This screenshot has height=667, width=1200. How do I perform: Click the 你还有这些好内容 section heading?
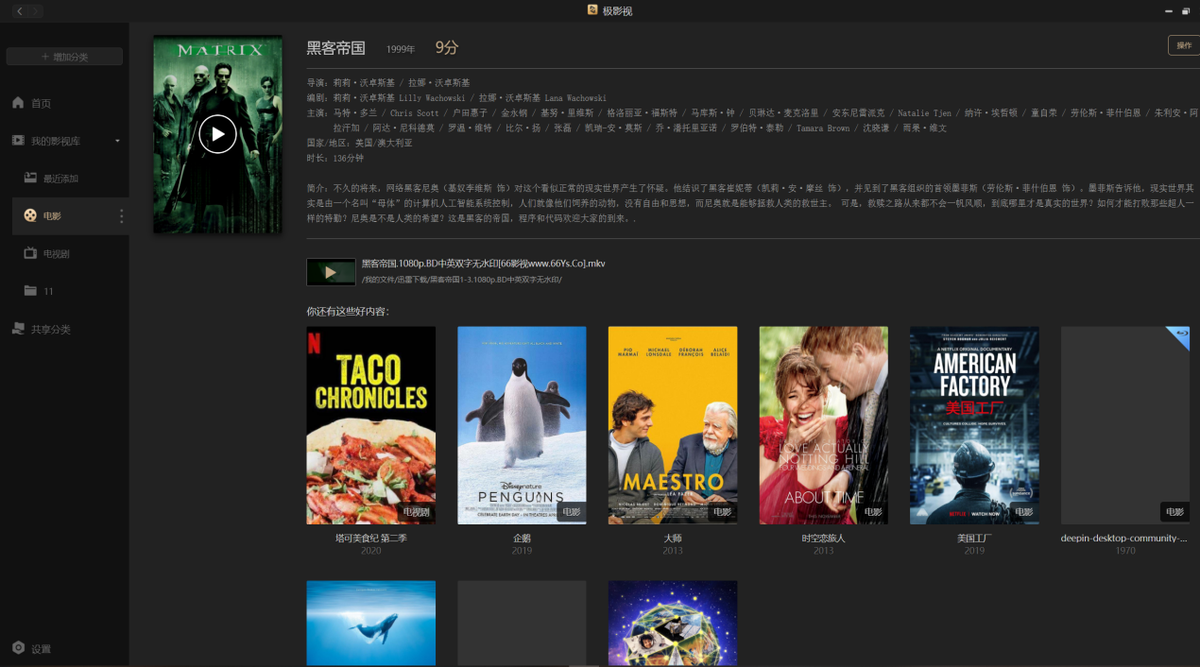[x=347, y=311]
